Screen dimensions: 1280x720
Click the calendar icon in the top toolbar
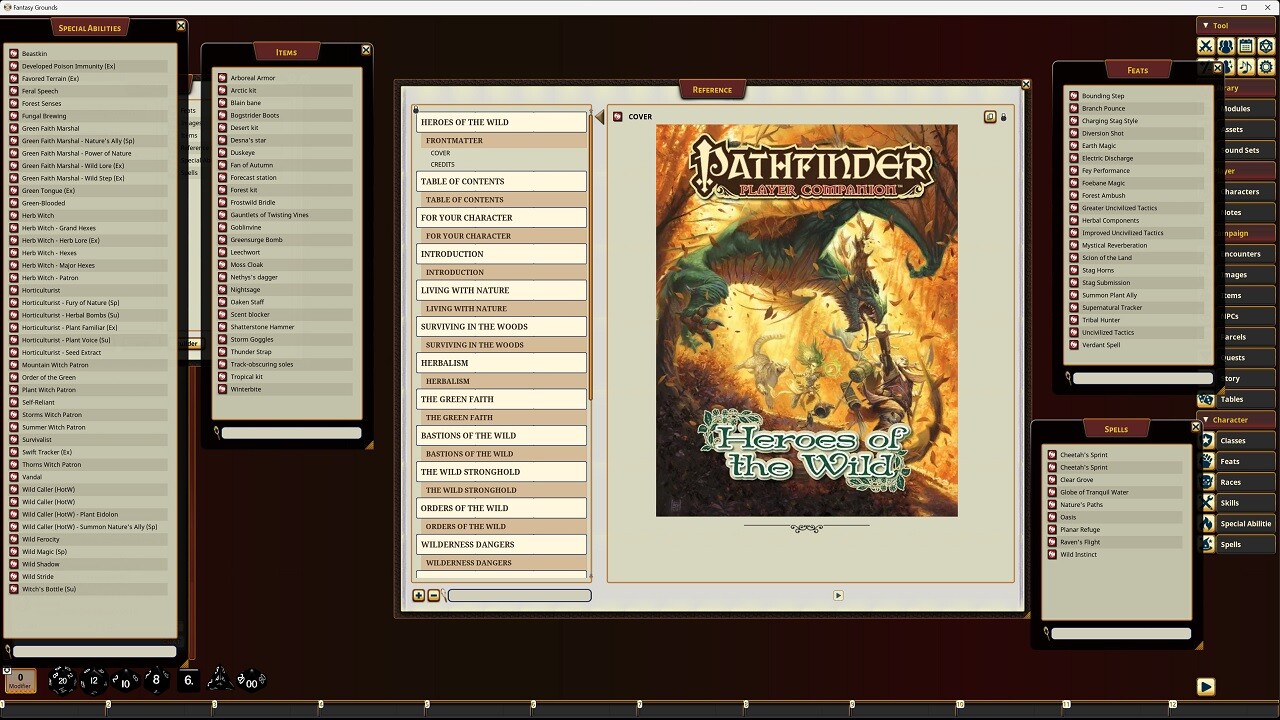1246,46
